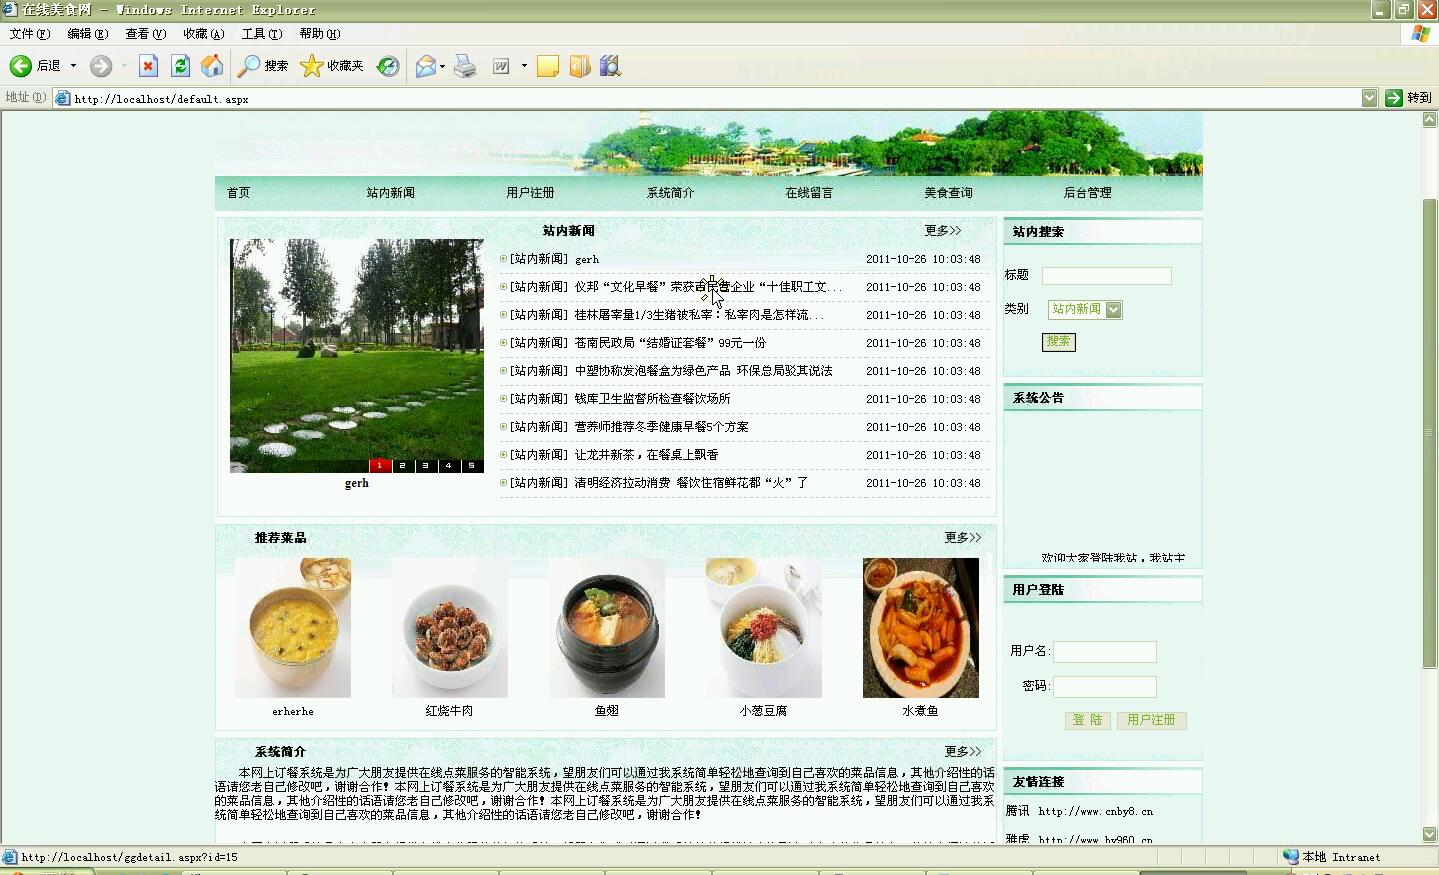Click 更多>> in the 站内新闻 section header
This screenshot has height=875, width=1439.
pyautogui.click(x=943, y=231)
